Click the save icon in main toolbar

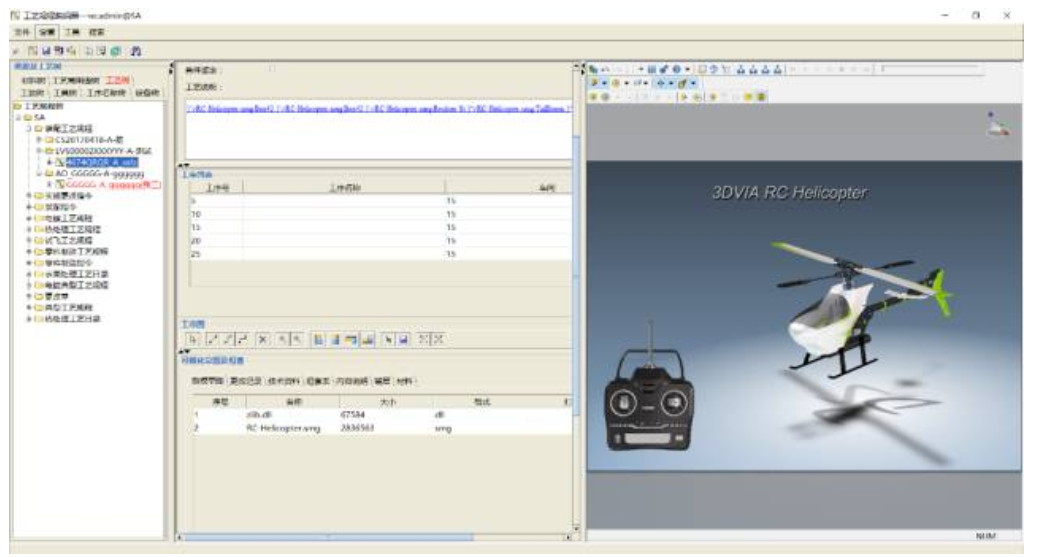(46, 51)
